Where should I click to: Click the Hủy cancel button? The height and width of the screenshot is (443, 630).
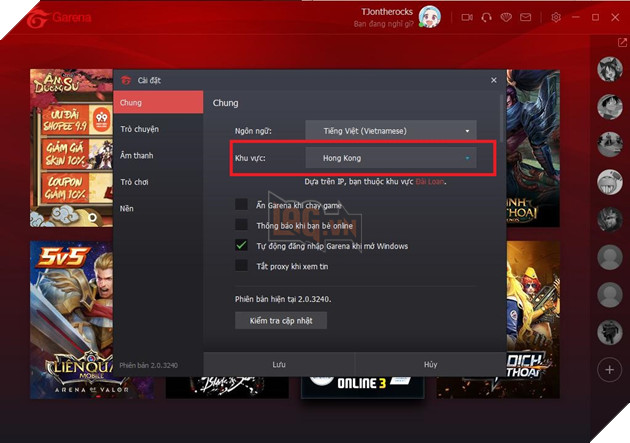click(x=429, y=364)
